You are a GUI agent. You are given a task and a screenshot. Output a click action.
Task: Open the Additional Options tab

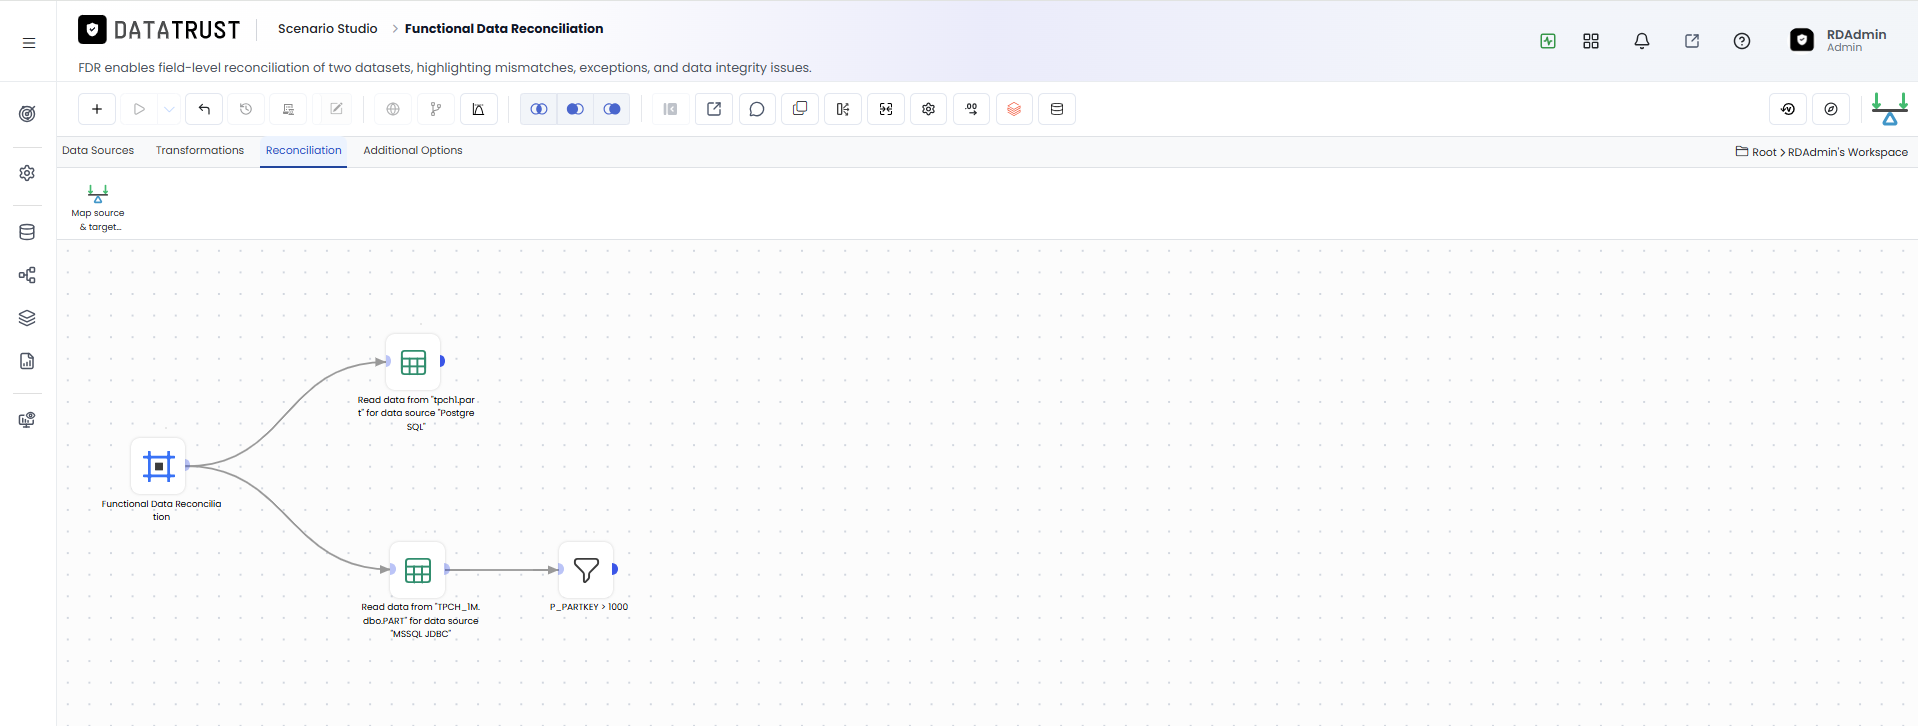pos(413,150)
